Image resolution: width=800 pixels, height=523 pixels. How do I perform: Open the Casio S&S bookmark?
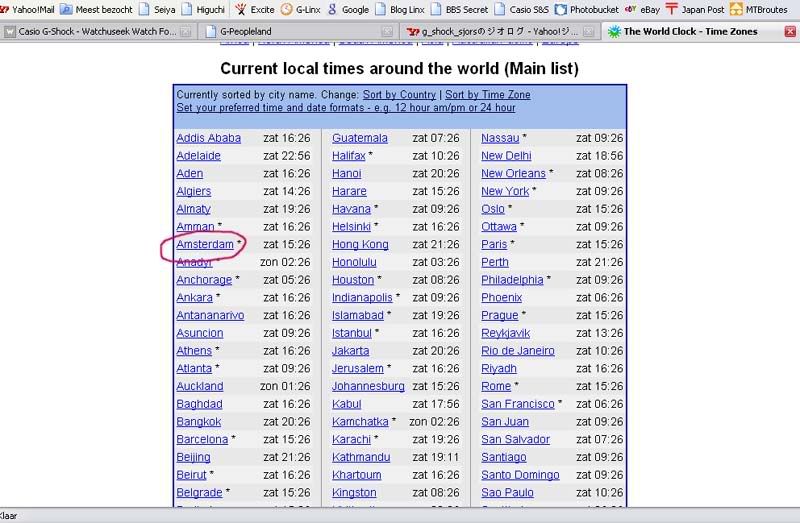(521, 9)
